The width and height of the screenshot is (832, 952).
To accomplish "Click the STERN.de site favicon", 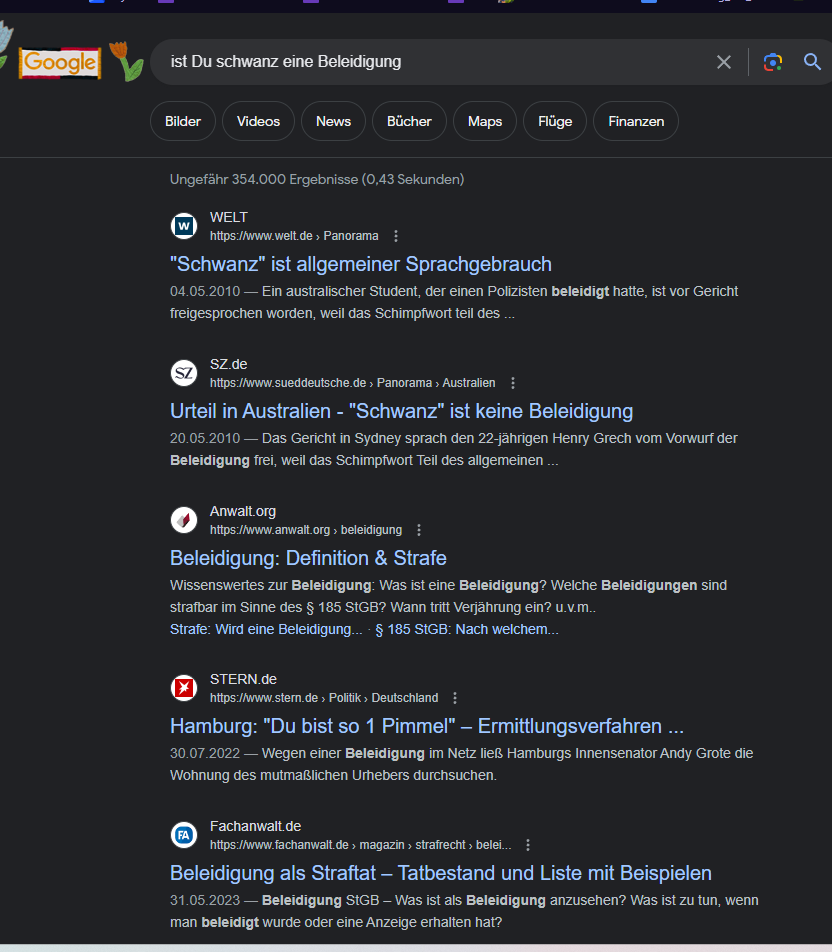I will coord(184,688).
